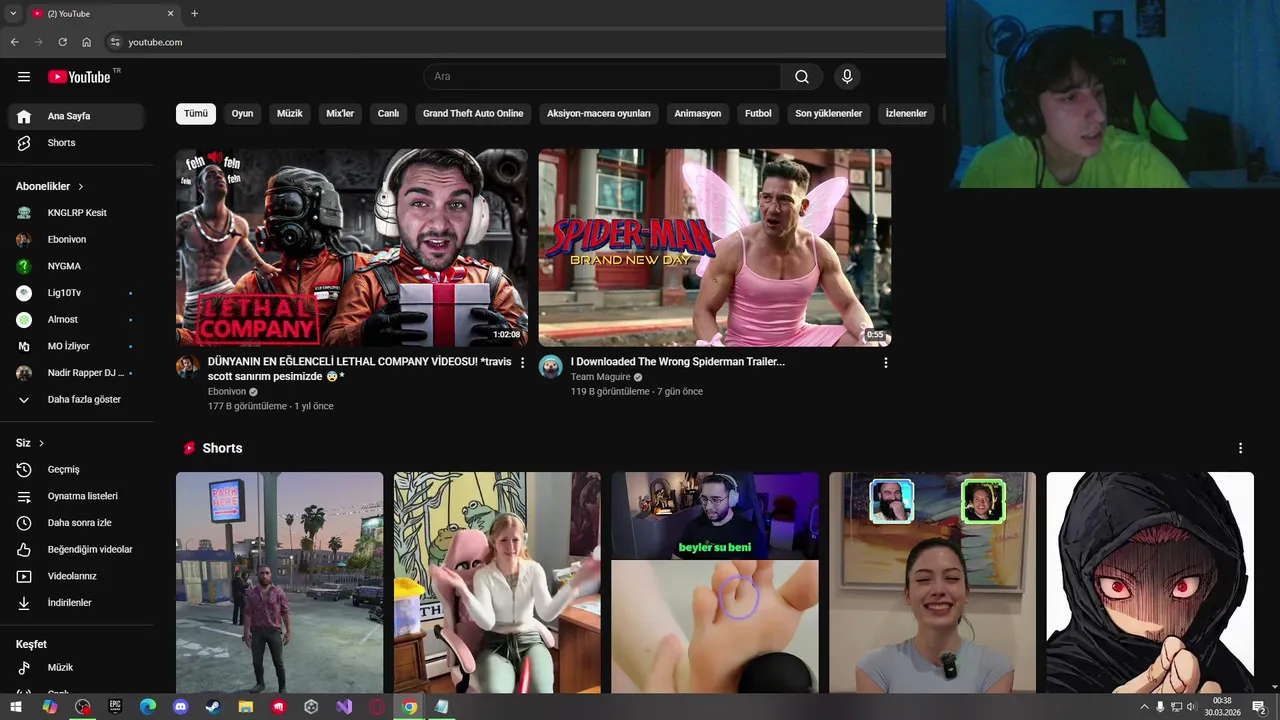Open Chrome tab search dropdown

coord(13,14)
